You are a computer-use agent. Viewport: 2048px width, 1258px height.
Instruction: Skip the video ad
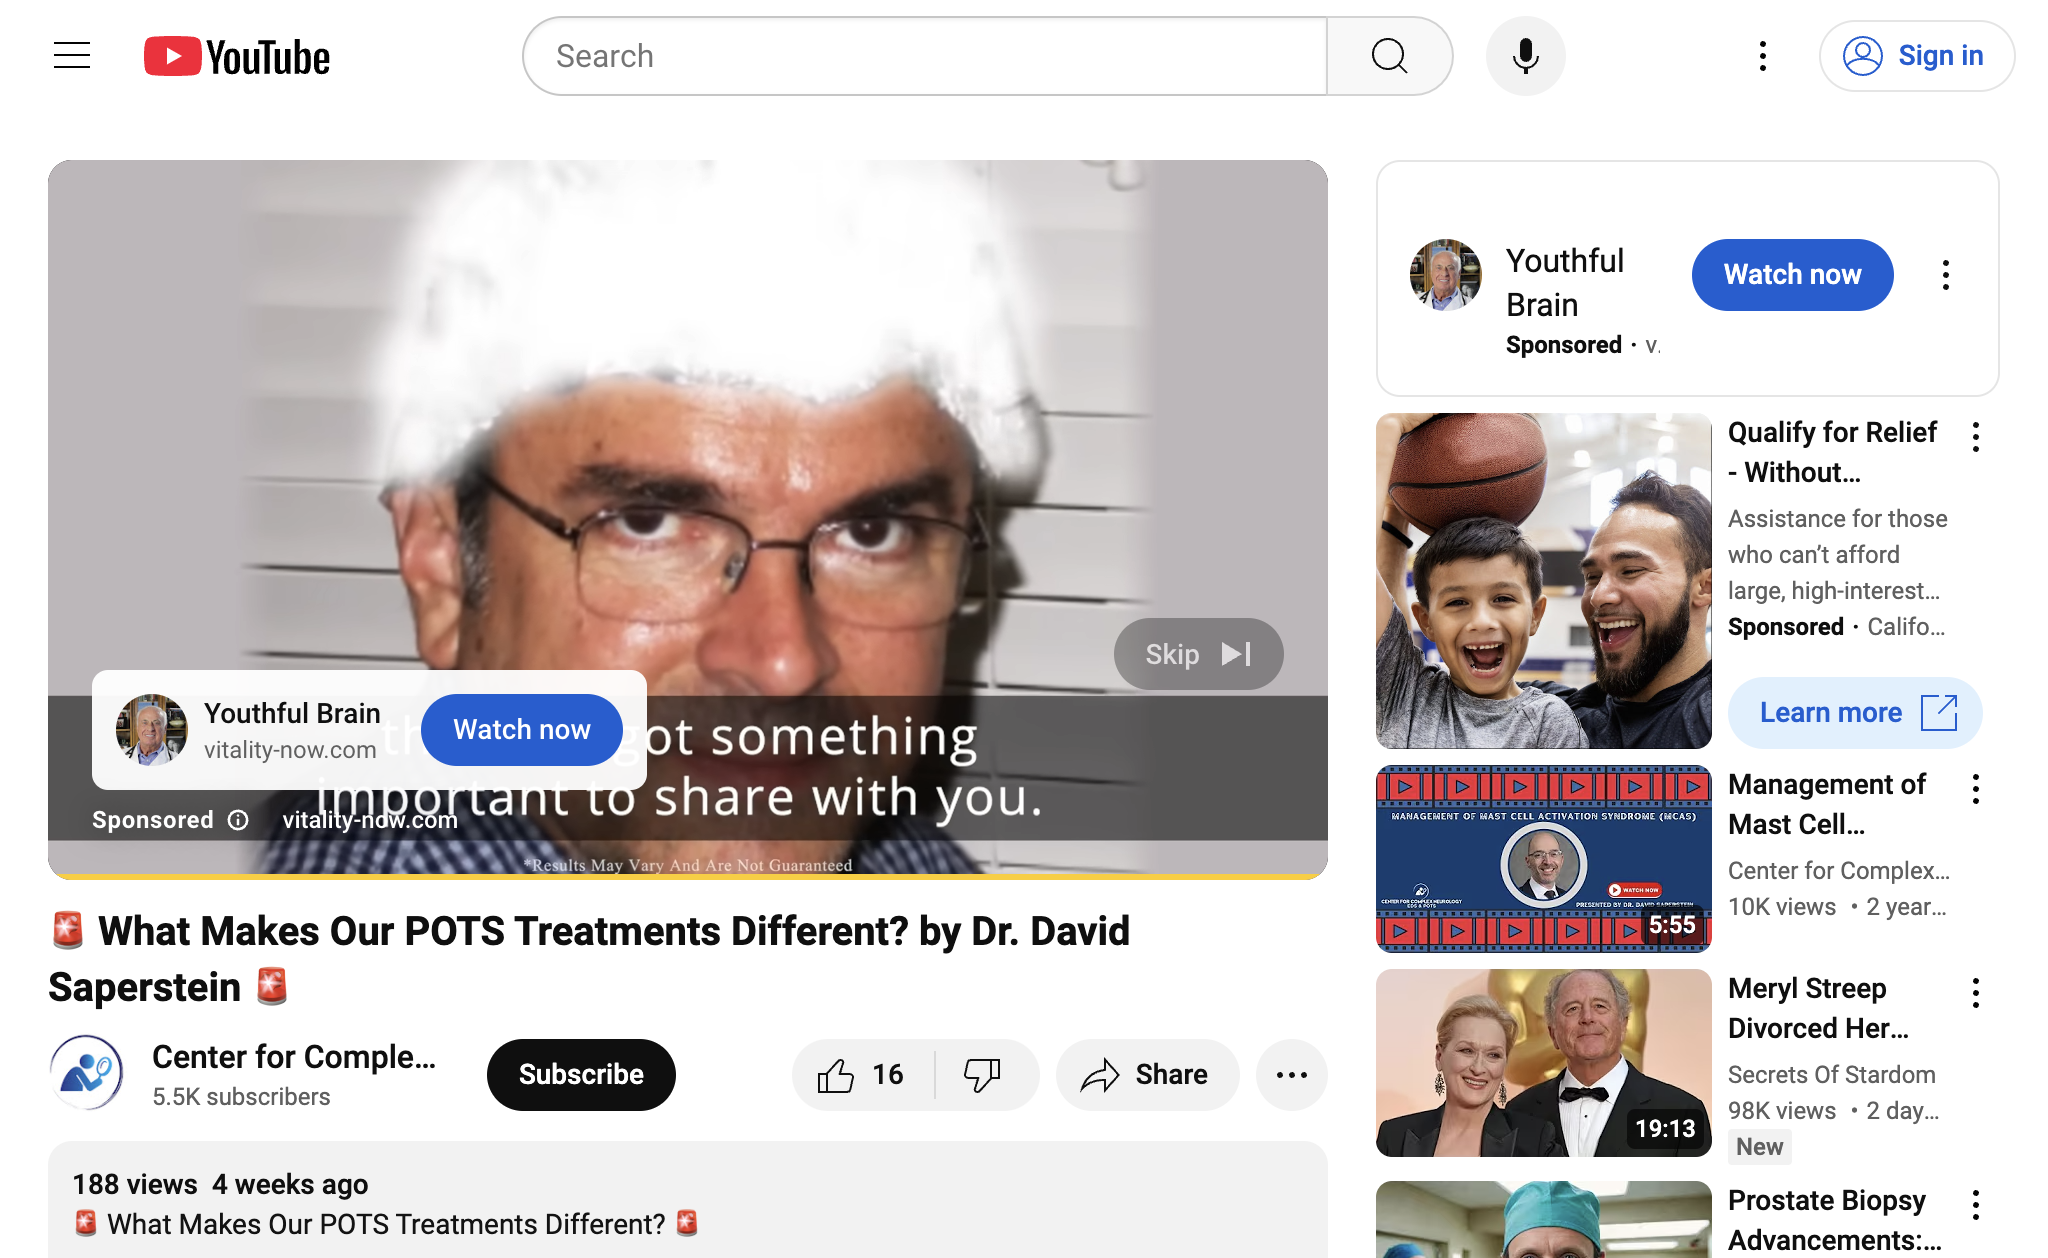coord(1198,654)
